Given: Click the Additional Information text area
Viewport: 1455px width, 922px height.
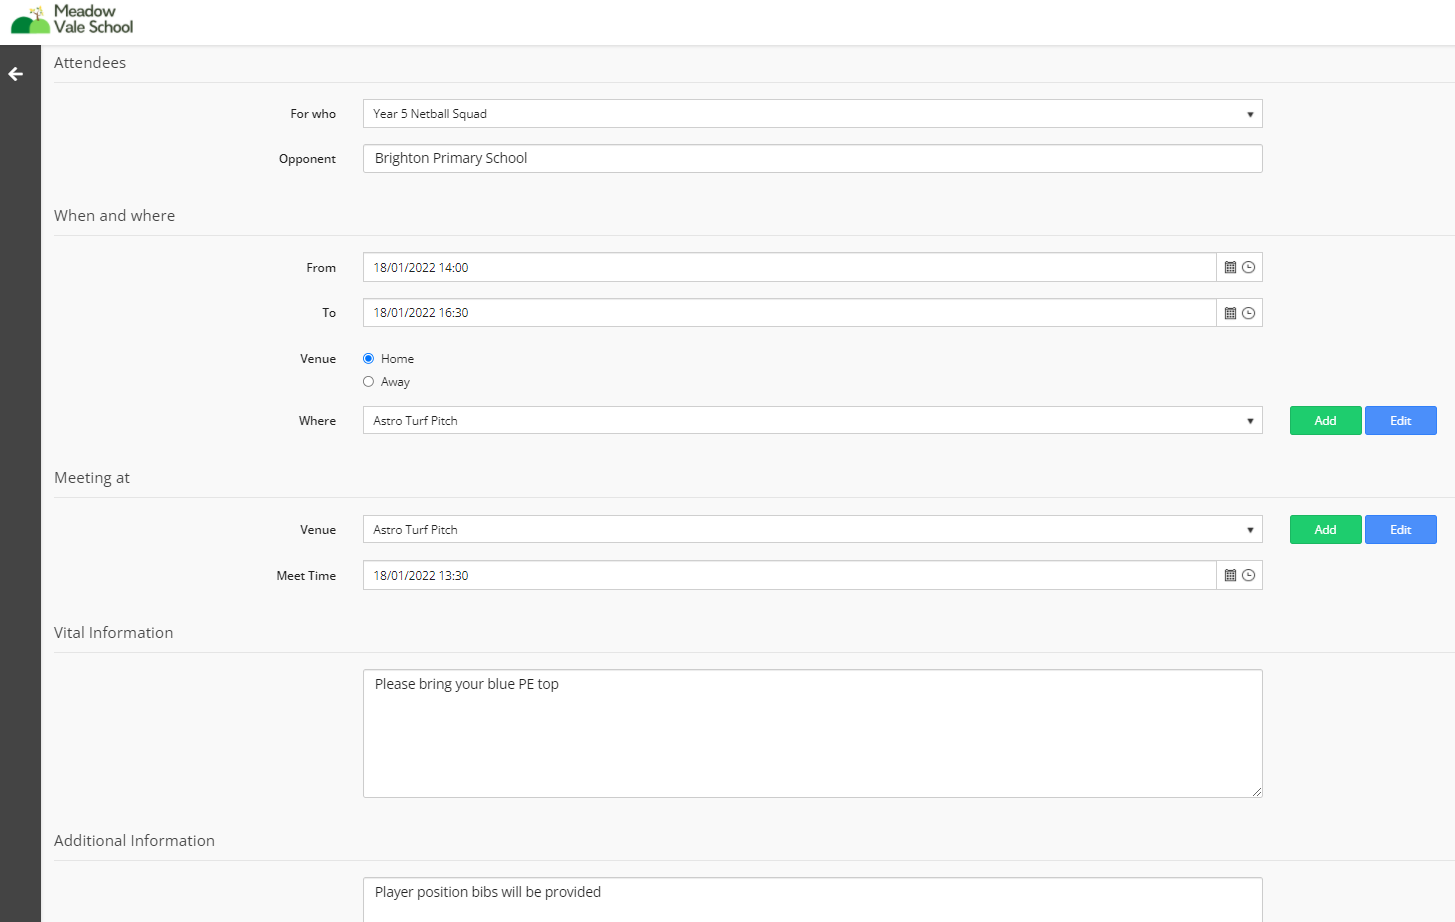Looking at the screenshot, I should tap(812, 899).
